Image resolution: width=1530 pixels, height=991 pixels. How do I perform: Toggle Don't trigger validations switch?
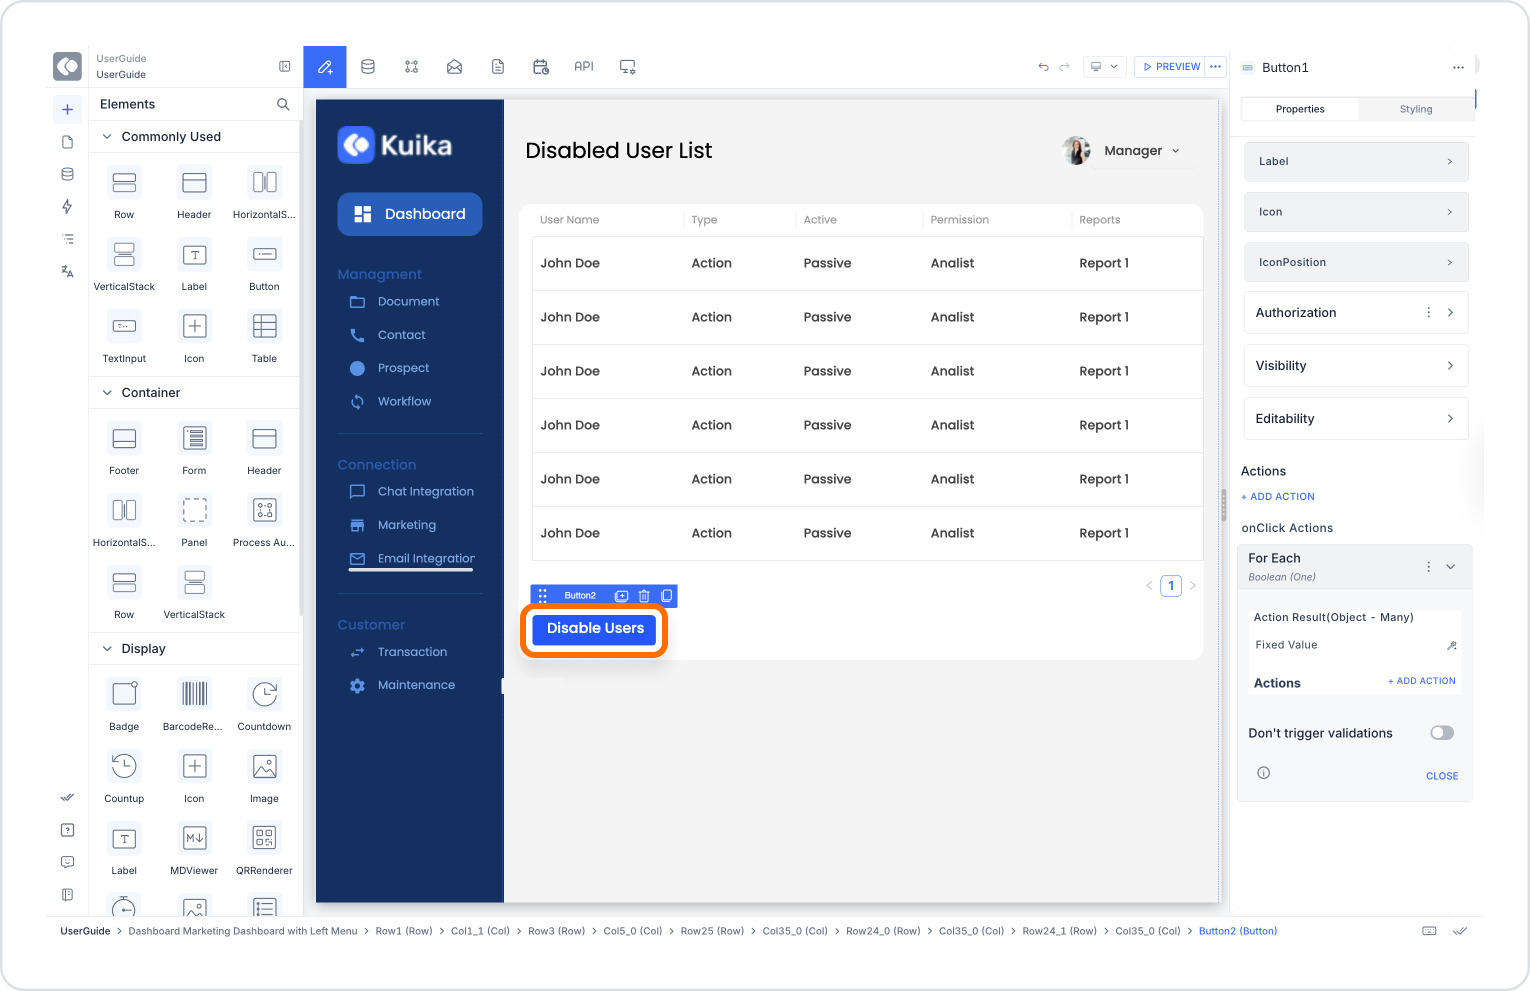click(1442, 733)
